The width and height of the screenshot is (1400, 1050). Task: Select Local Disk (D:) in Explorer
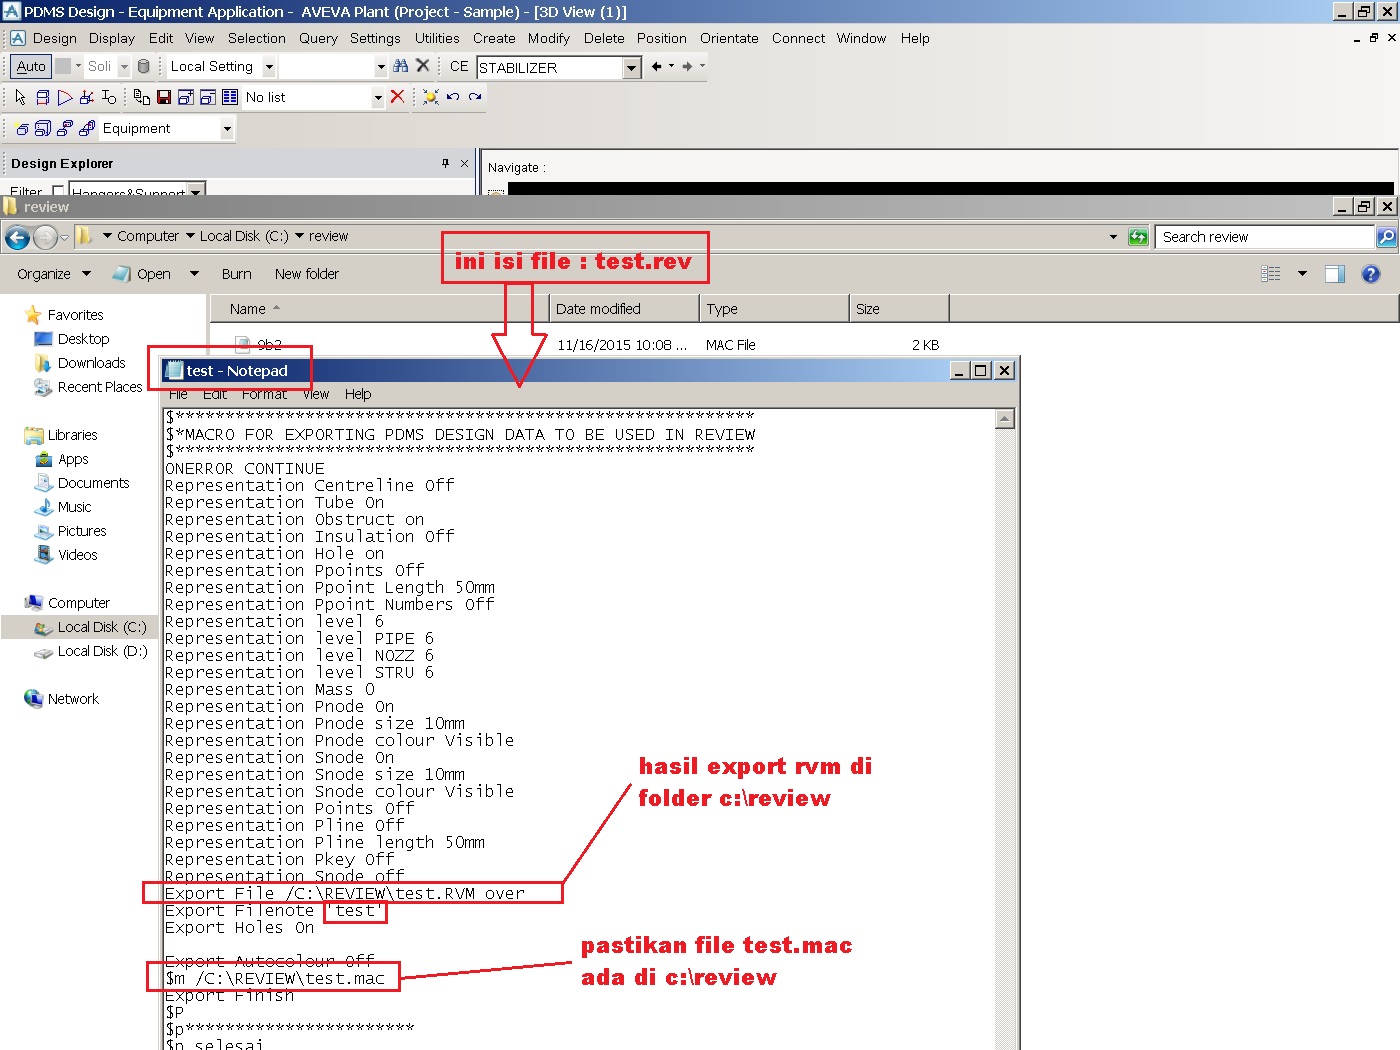(x=102, y=651)
